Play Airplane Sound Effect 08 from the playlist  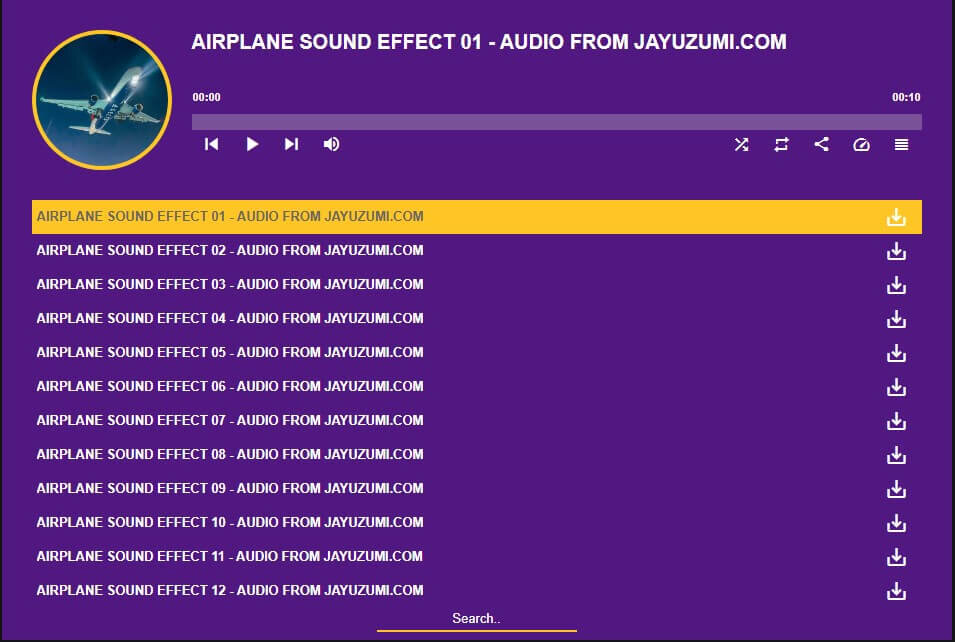click(x=229, y=454)
